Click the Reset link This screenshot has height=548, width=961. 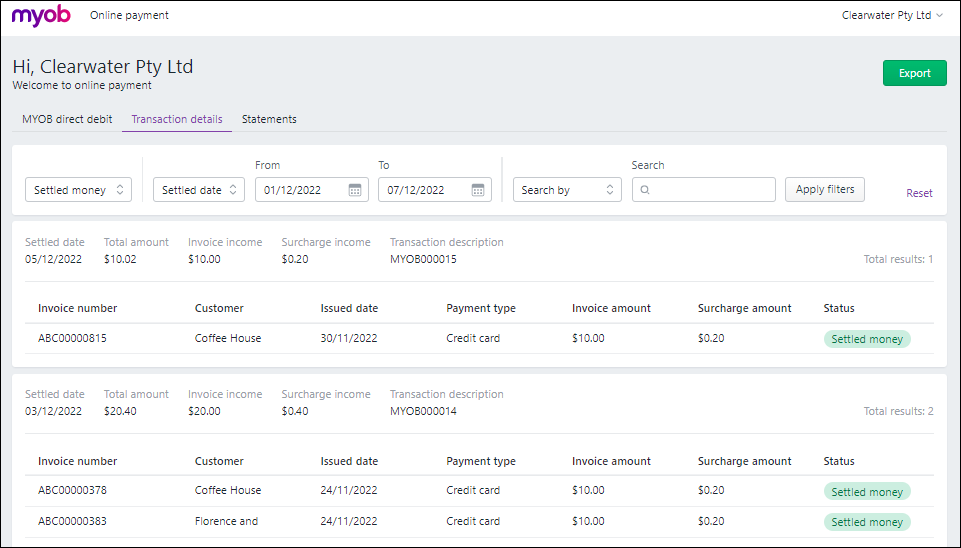click(919, 193)
